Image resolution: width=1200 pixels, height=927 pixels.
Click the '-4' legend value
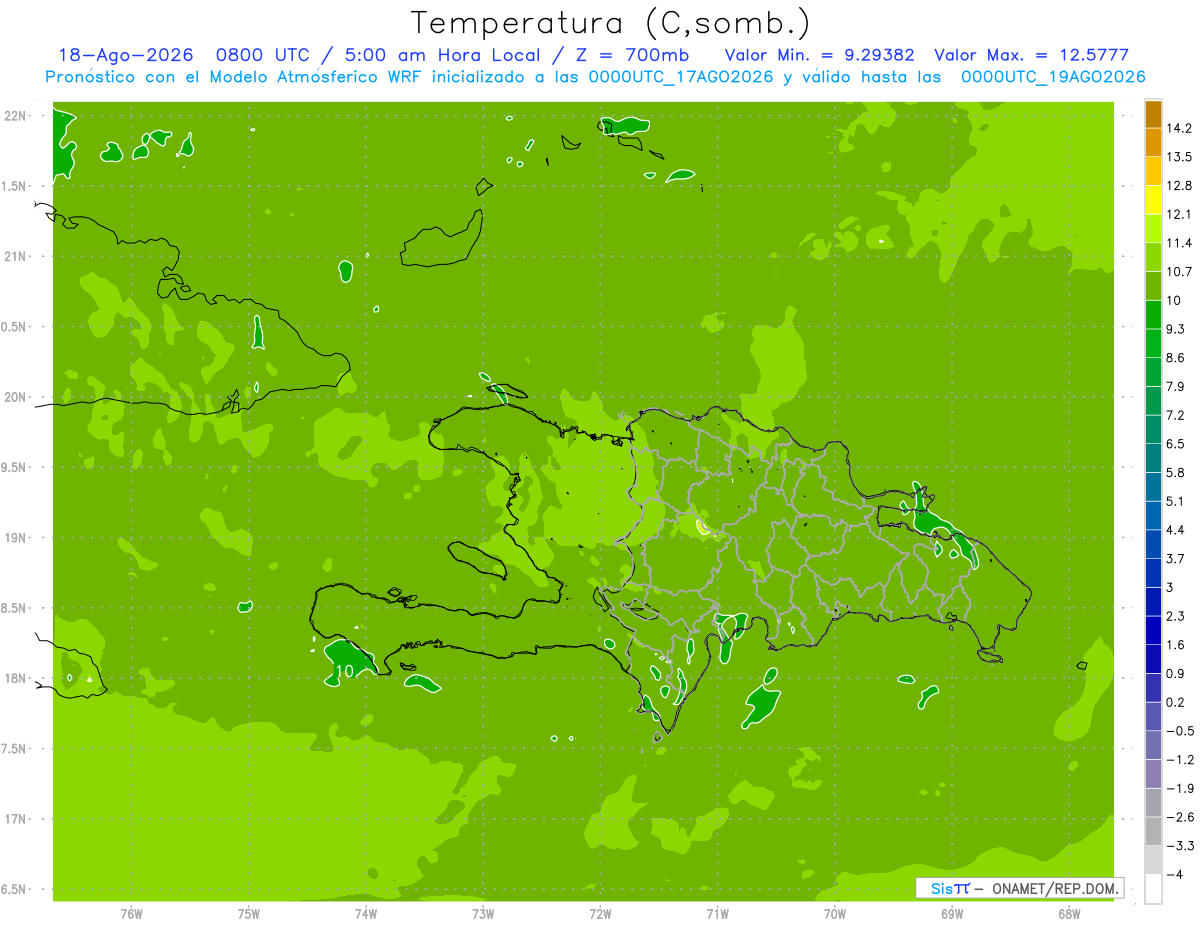1175,875
